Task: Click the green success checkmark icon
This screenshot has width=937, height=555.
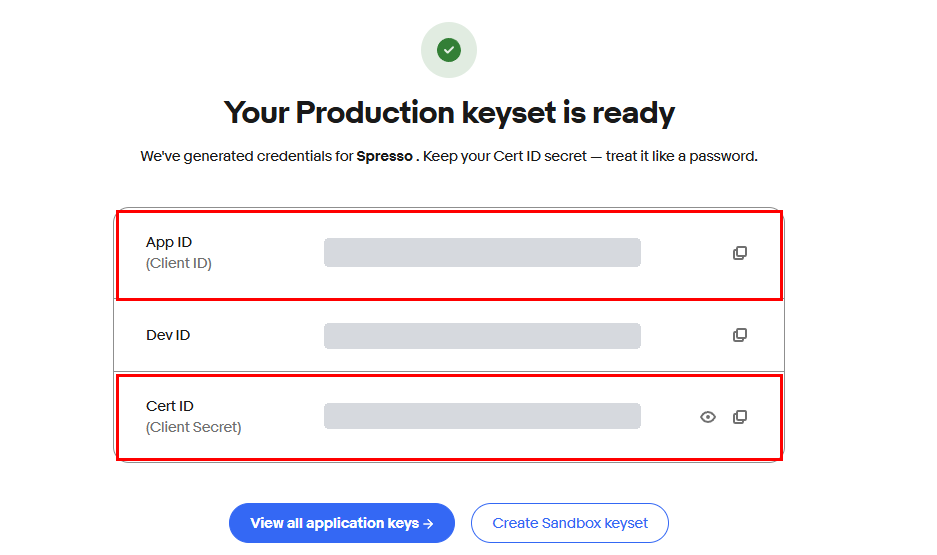Action: (x=449, y=50)
